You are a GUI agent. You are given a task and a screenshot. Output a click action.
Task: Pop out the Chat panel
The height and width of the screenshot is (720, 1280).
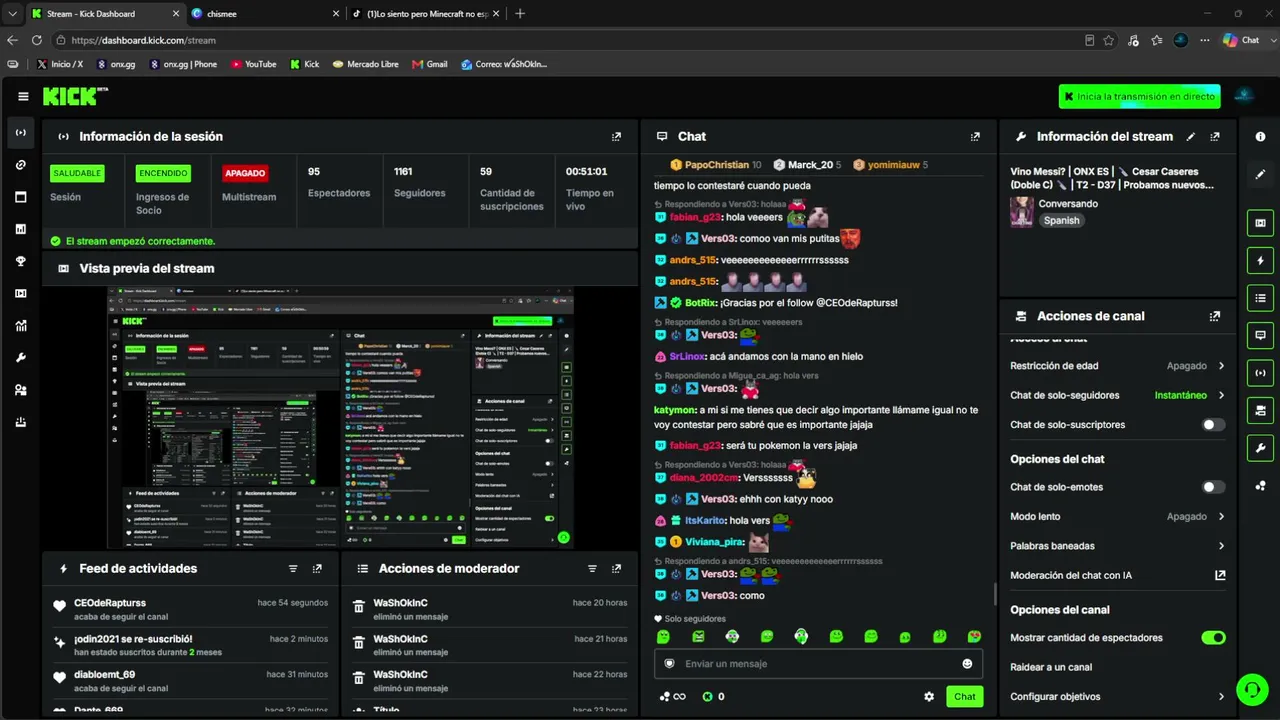tap(975, 136)
